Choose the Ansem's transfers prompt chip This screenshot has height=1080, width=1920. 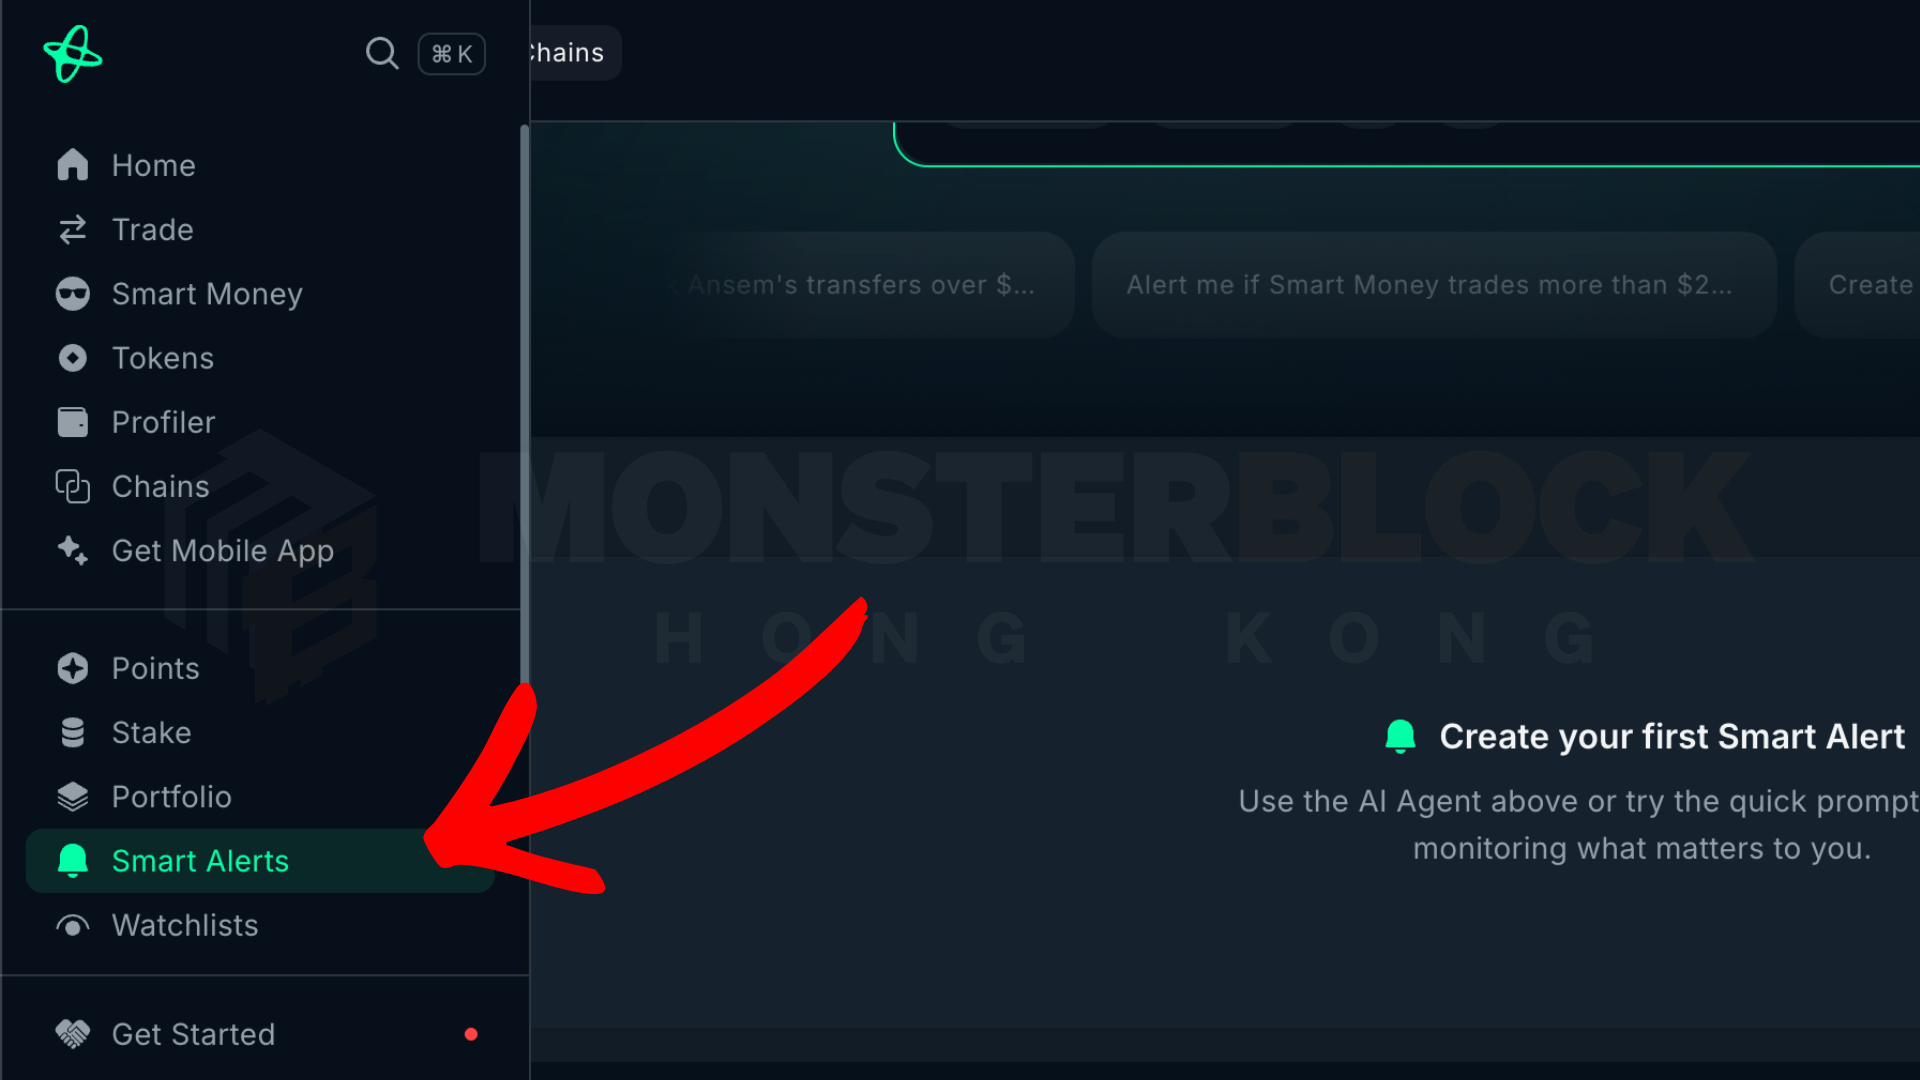point(860,285)
